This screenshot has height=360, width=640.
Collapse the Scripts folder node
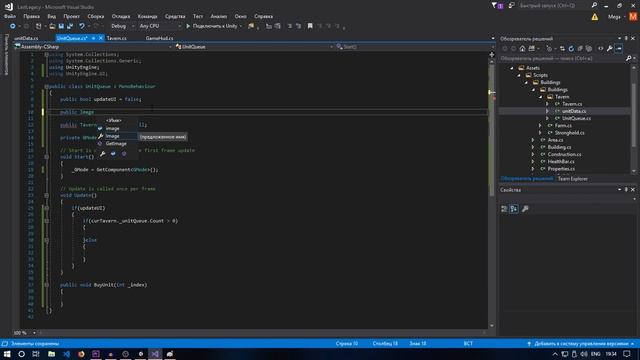coord(519,75)
